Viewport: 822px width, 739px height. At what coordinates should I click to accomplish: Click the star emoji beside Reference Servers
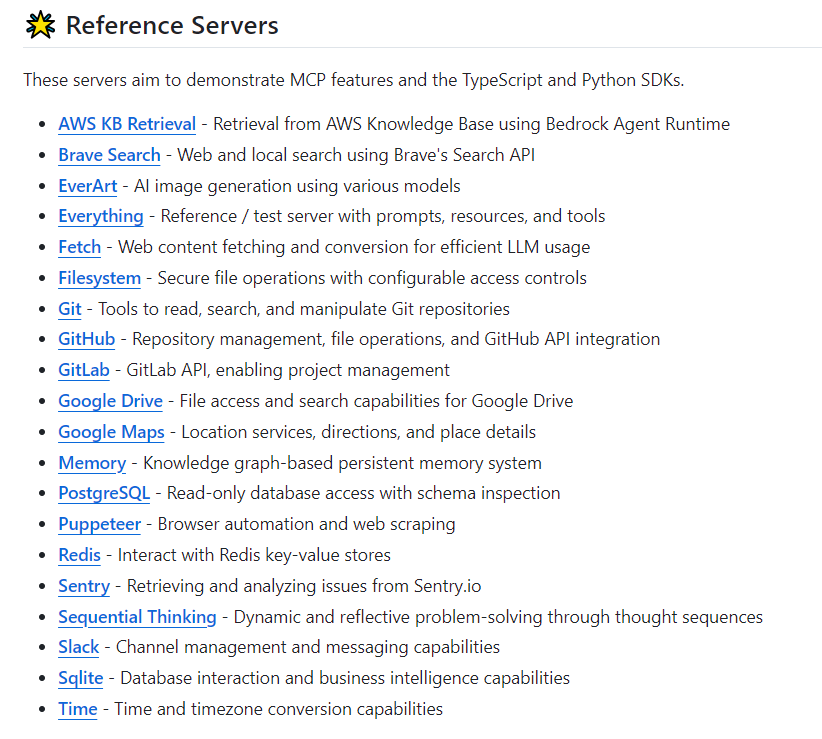[x=40, y=25]
